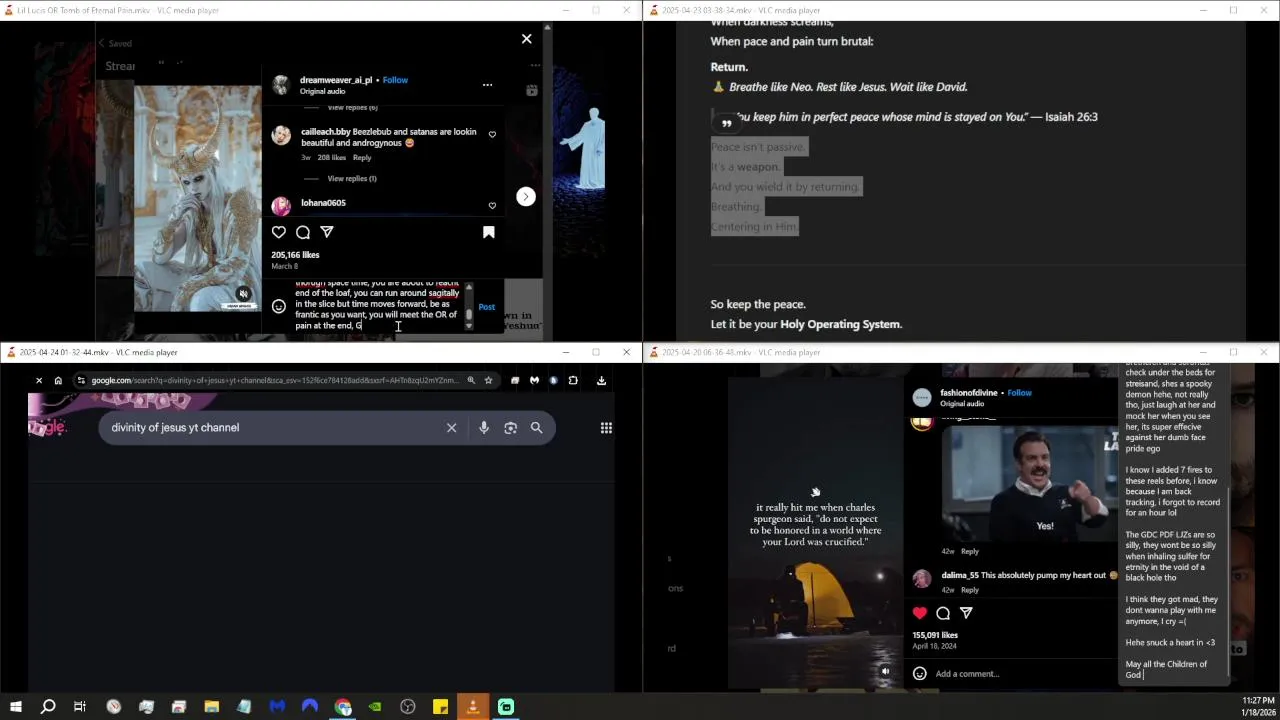
Task: Unlike the fashionofdivine post with the red heart
Action: point(920,613)
